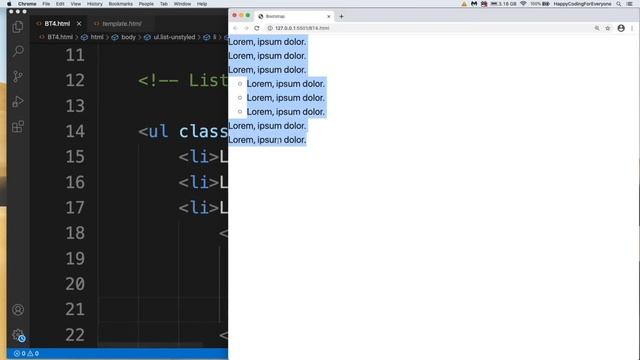Select the BT4.html breadcrumb item
The width and height of the screenshot is (640, 360).
tap(60, 37)
